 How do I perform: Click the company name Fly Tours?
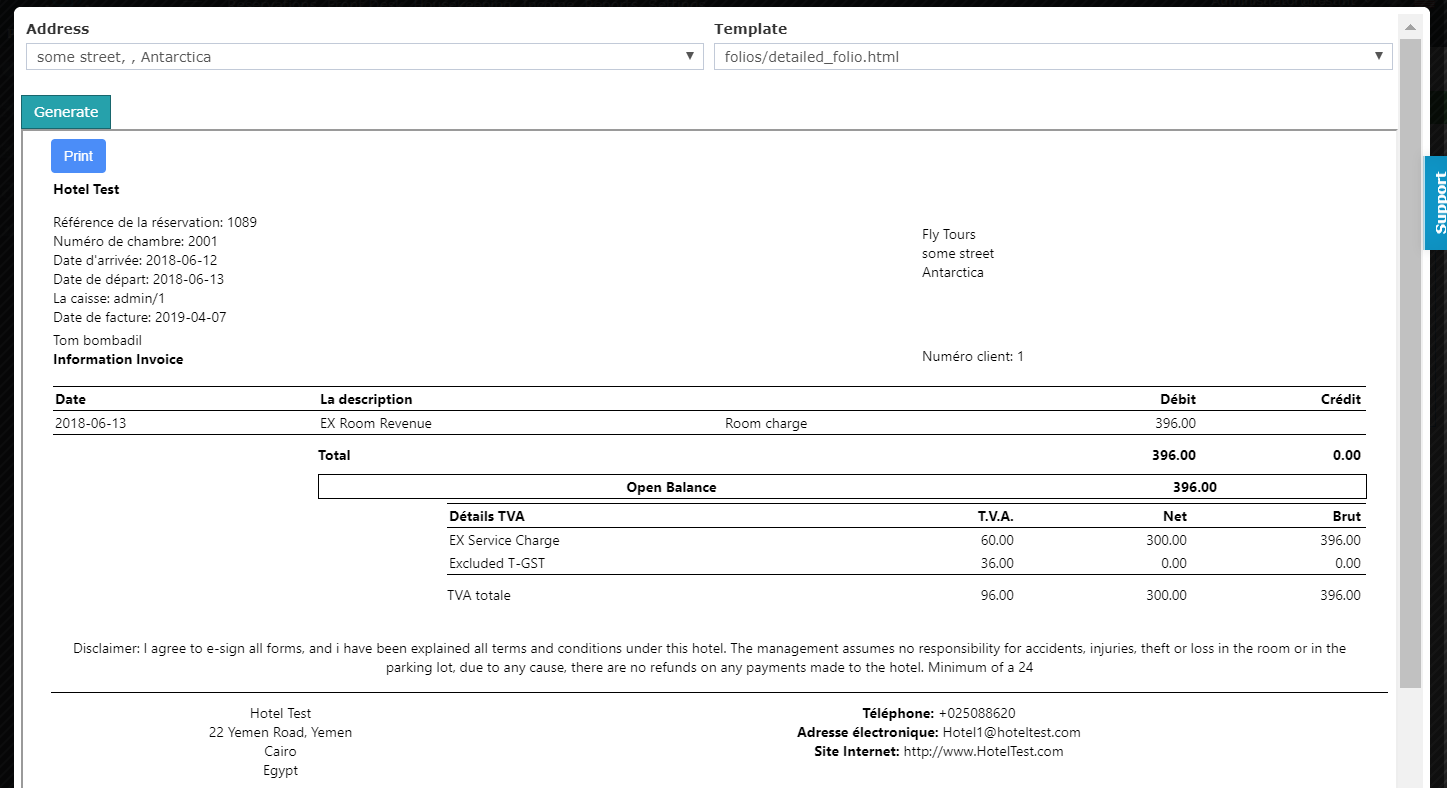pos(949,234)
